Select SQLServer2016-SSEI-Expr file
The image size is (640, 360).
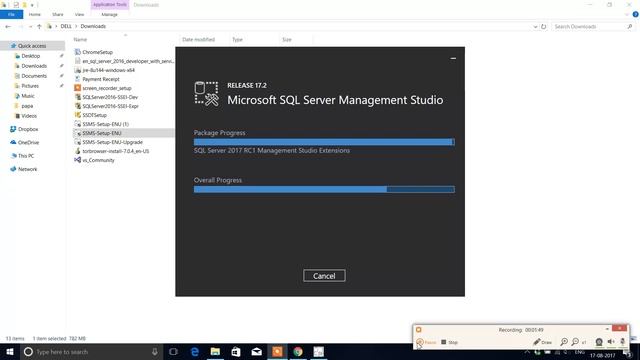click(x=110, y=106)
